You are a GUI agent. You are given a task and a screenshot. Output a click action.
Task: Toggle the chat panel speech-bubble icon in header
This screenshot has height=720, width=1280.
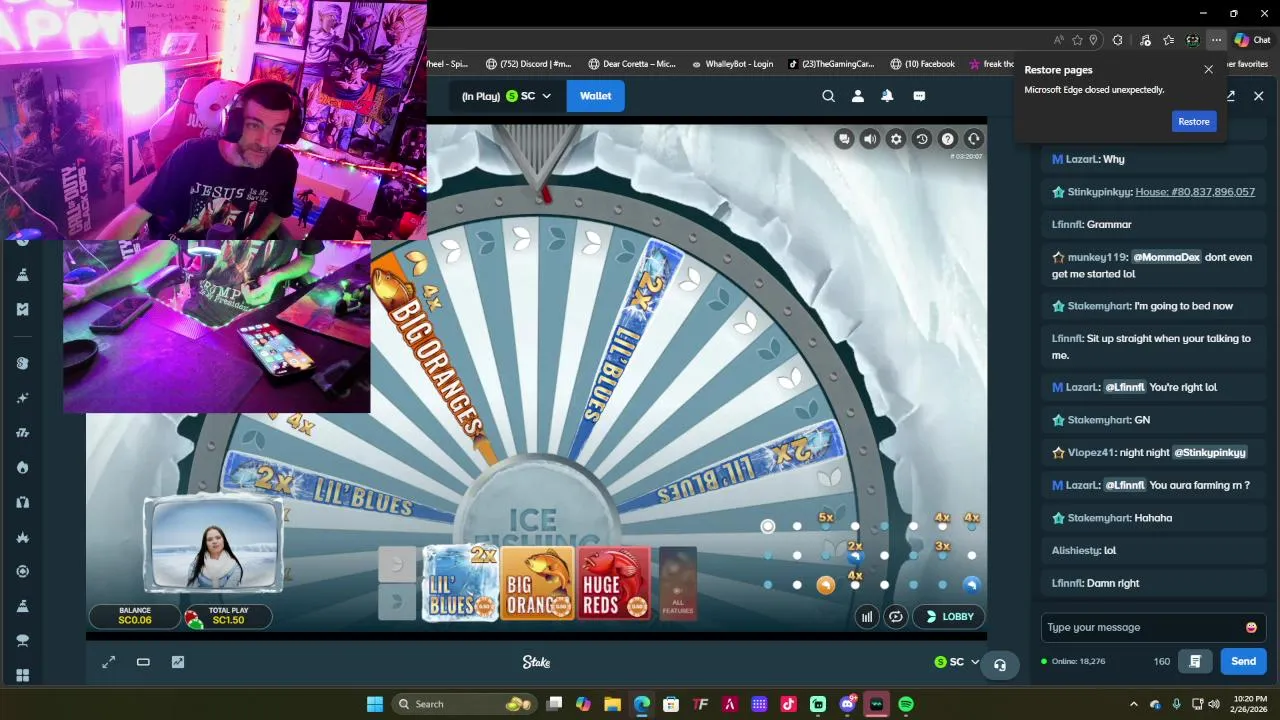coord(919,96)
